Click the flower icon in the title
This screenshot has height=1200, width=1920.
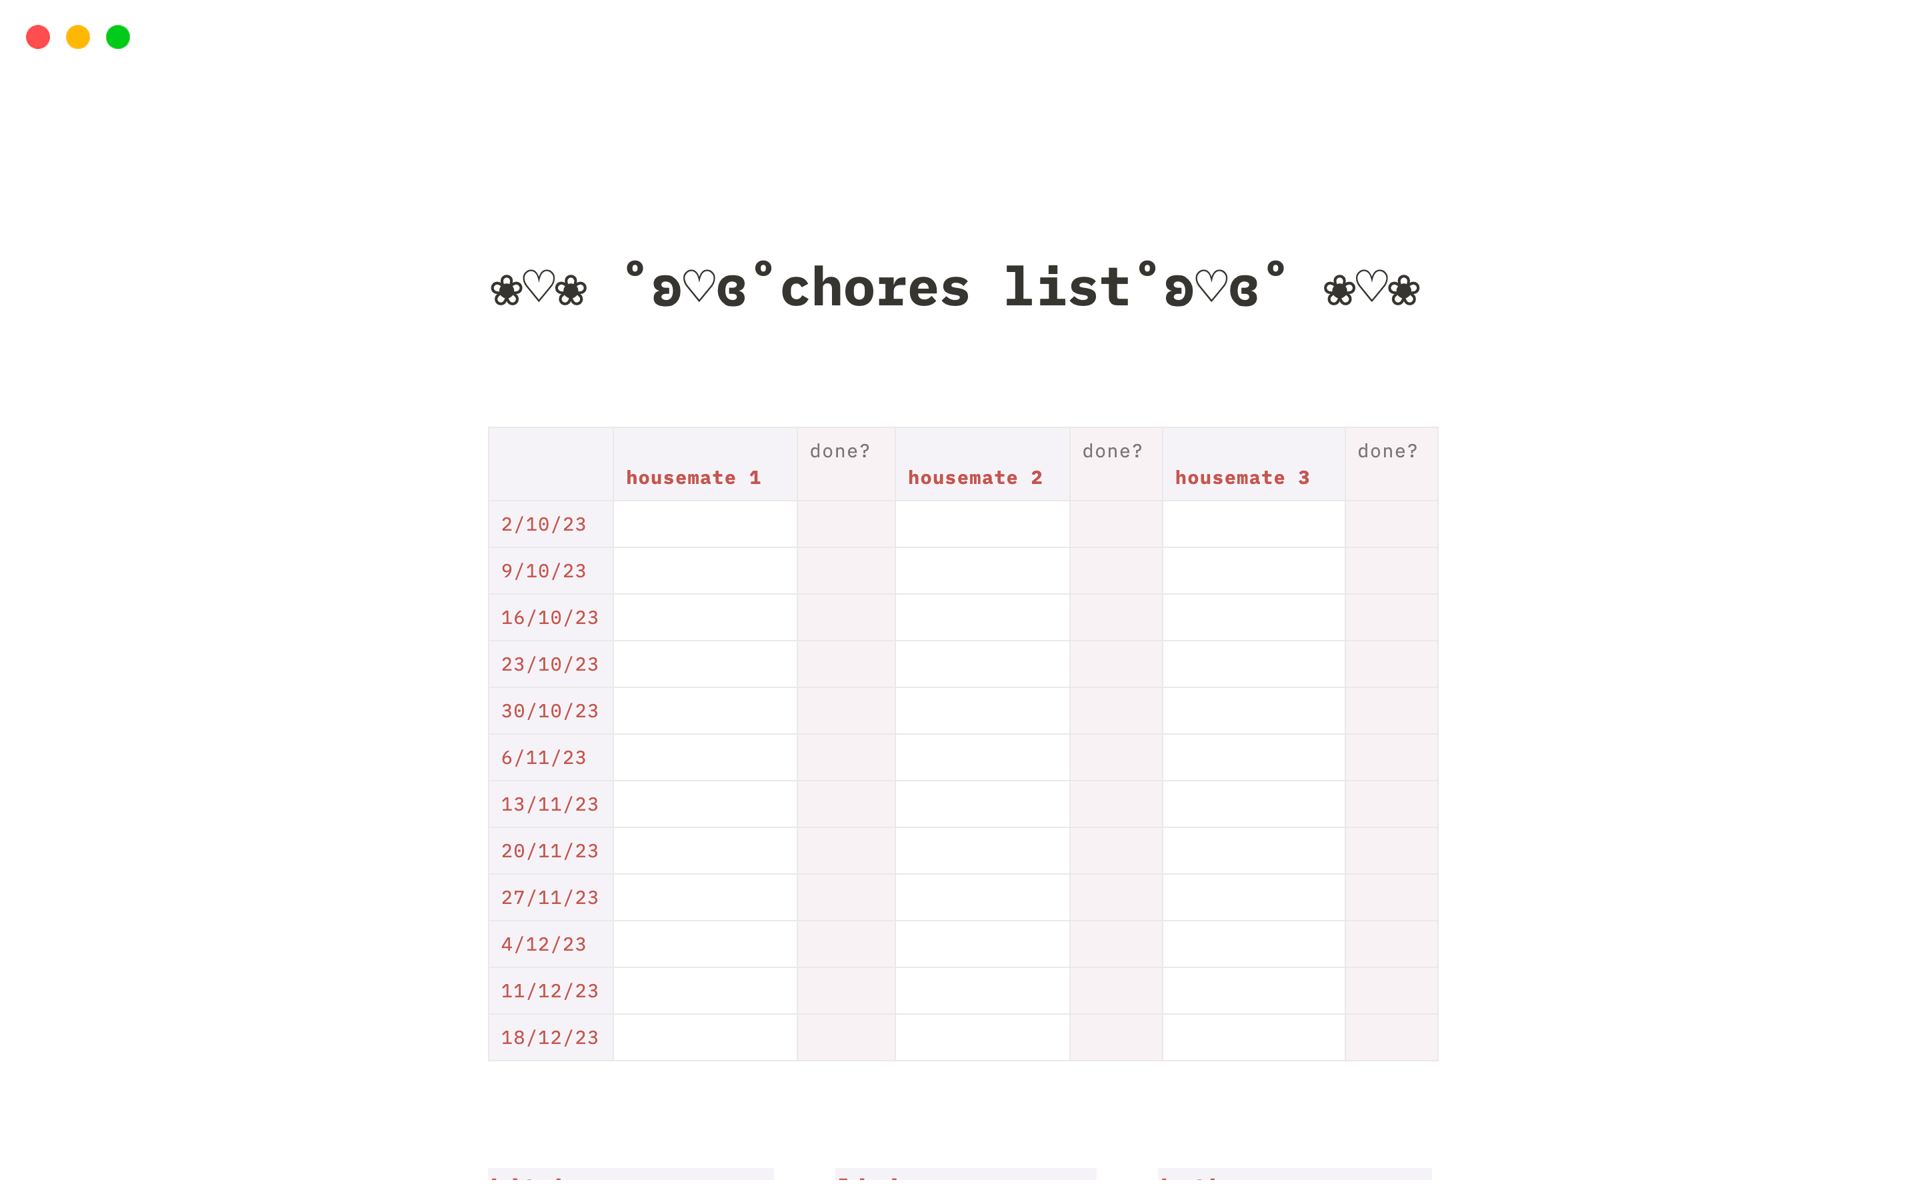click(502, 290)
